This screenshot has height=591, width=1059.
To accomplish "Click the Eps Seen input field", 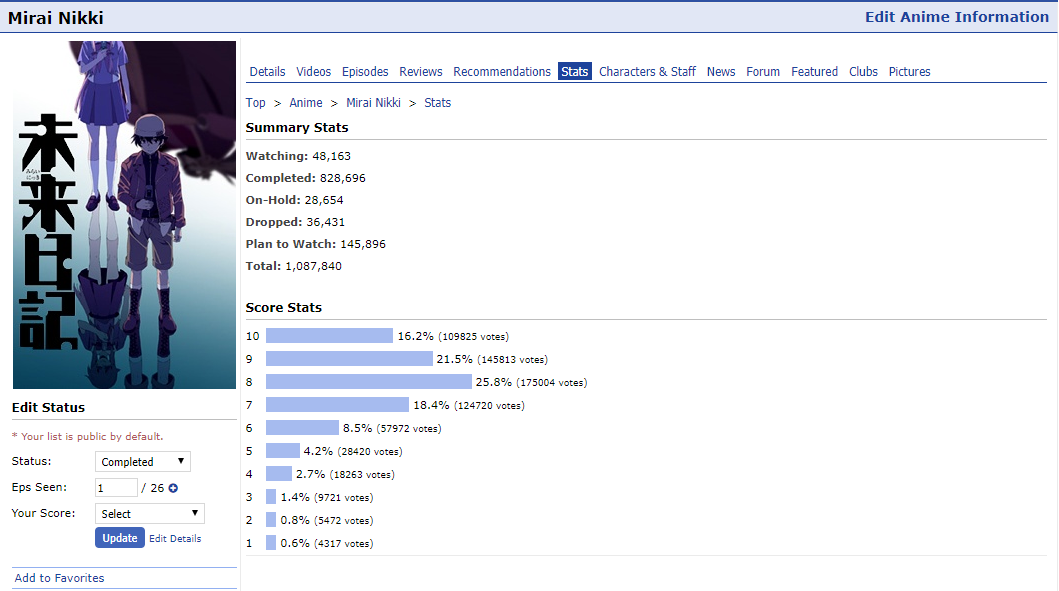I will click(x=116, y=488).
